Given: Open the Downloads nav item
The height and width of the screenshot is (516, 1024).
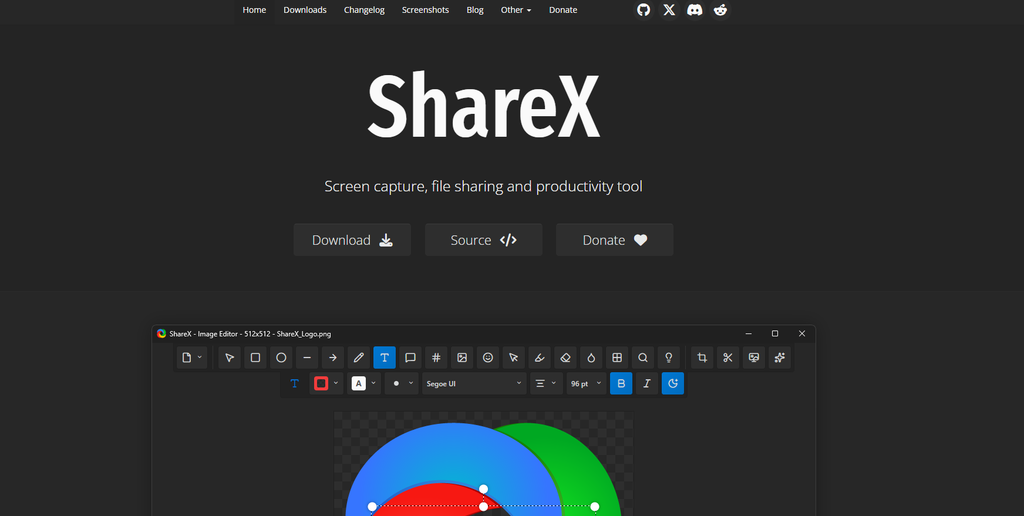Looking at the screenshot, I should [305, 10].
